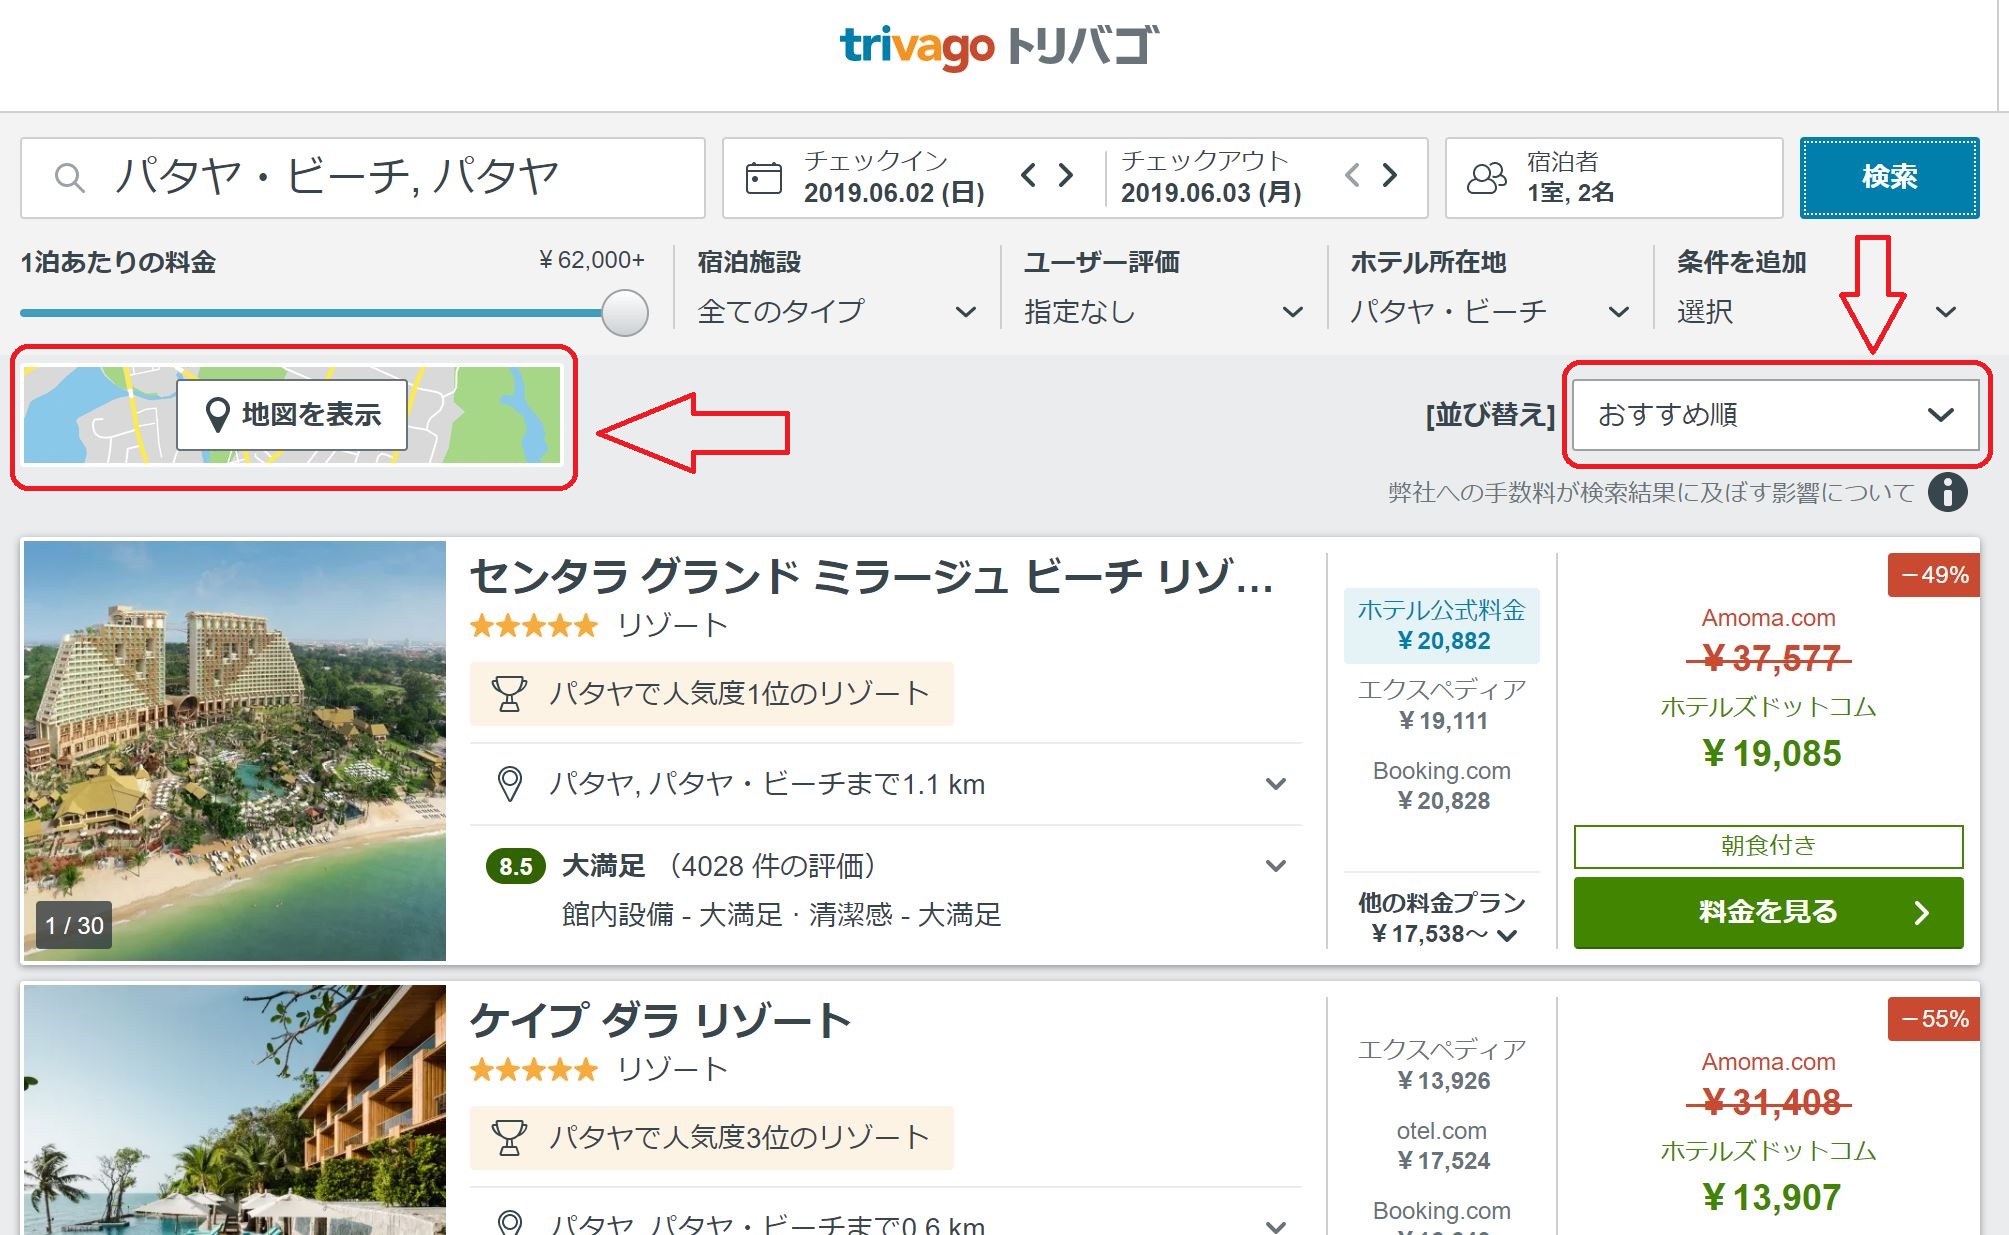2009x1235 pixels.
Task: Open the destination search field パタヤ・ビーチ
Action: pos(363,178)
